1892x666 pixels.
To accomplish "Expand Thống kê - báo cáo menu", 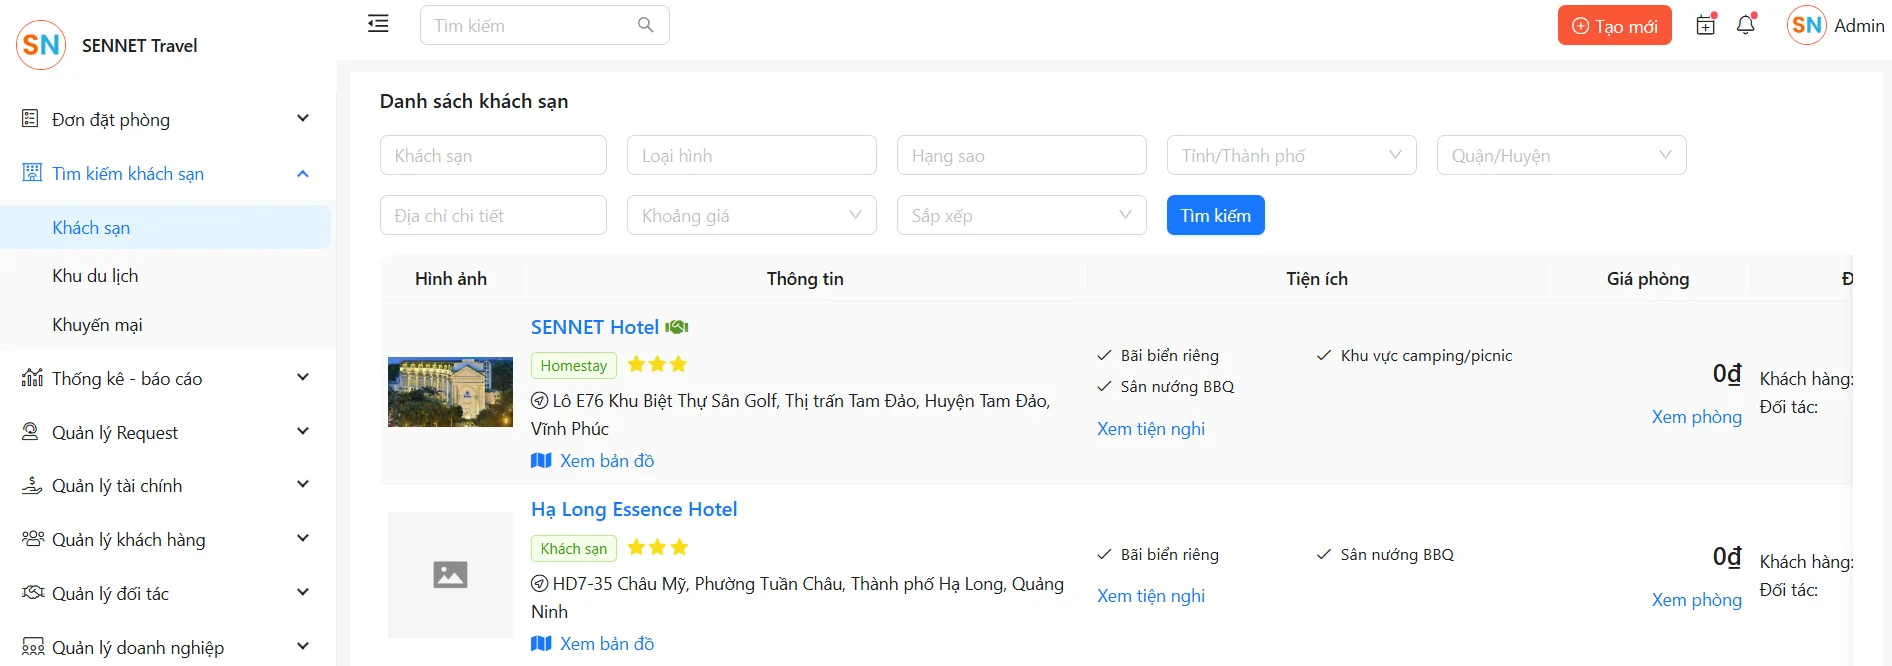I will [166, 378].
